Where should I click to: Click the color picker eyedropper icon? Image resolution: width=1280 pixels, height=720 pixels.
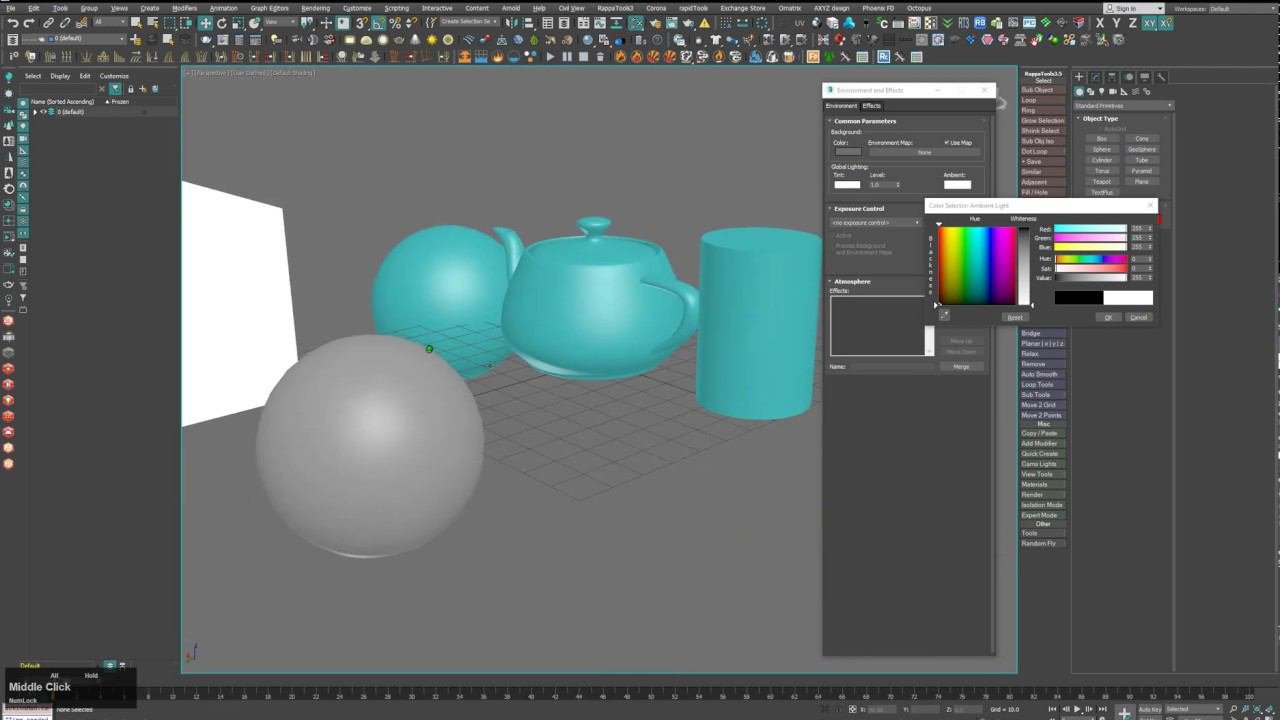coord(944,315)
